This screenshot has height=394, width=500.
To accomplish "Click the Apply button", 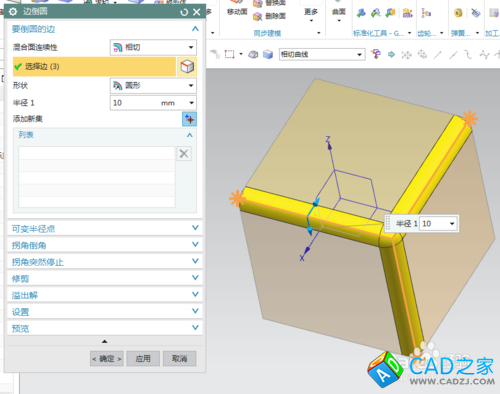I will tap(143, 359).
